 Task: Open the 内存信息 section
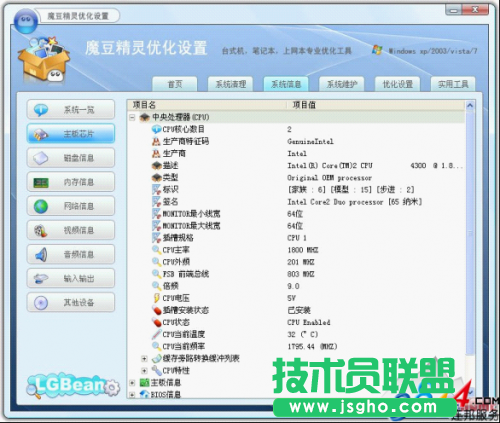pyautogui.click(x=71, y=182)
